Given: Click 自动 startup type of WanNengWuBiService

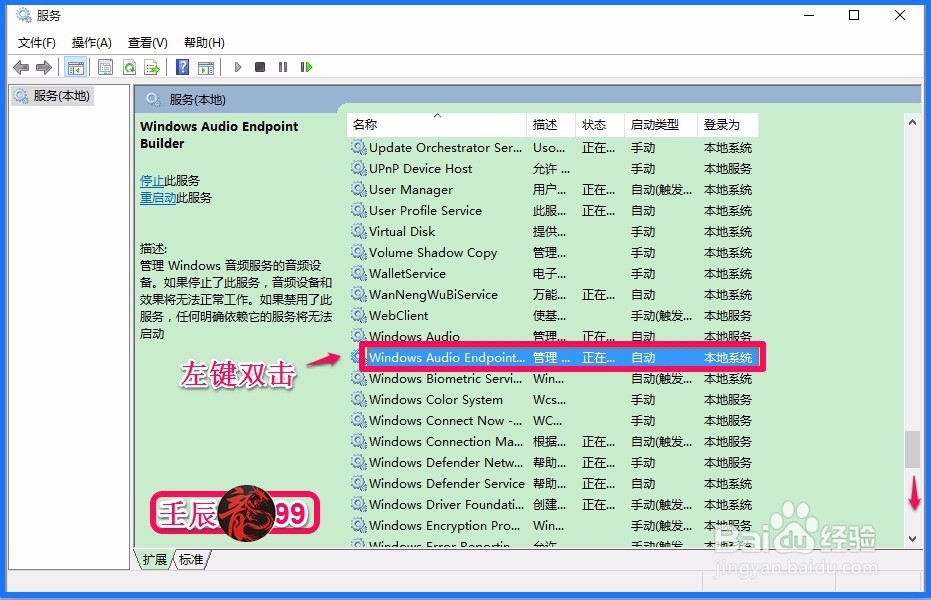Looking at the screenshot, I should coord(643,294).
